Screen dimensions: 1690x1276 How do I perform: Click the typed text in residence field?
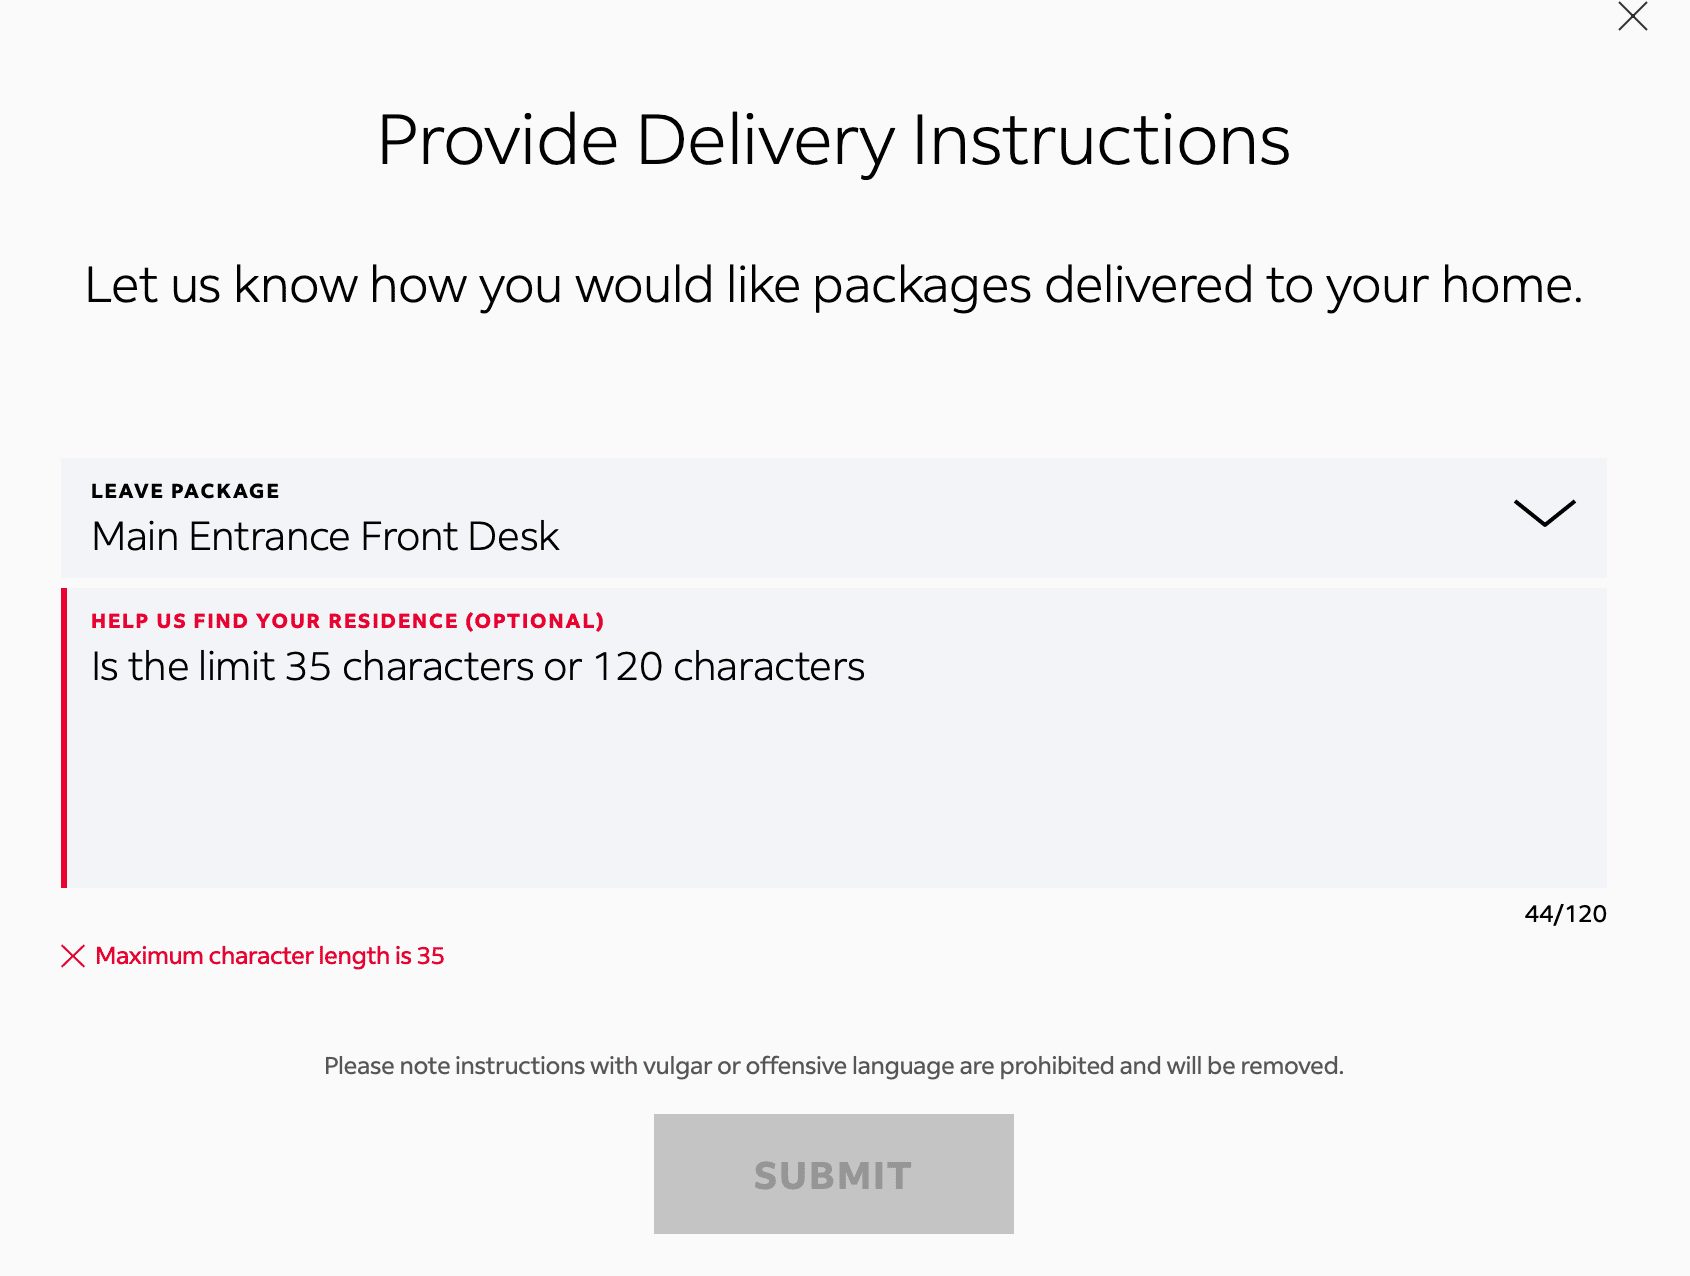(x=477, y=667)
